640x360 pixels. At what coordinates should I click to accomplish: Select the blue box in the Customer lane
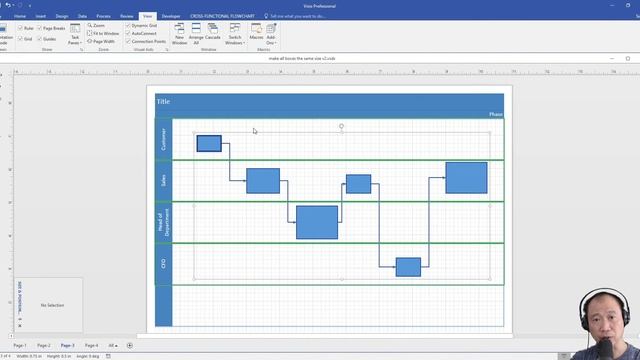pyautogui.click(x=209, y=143)
